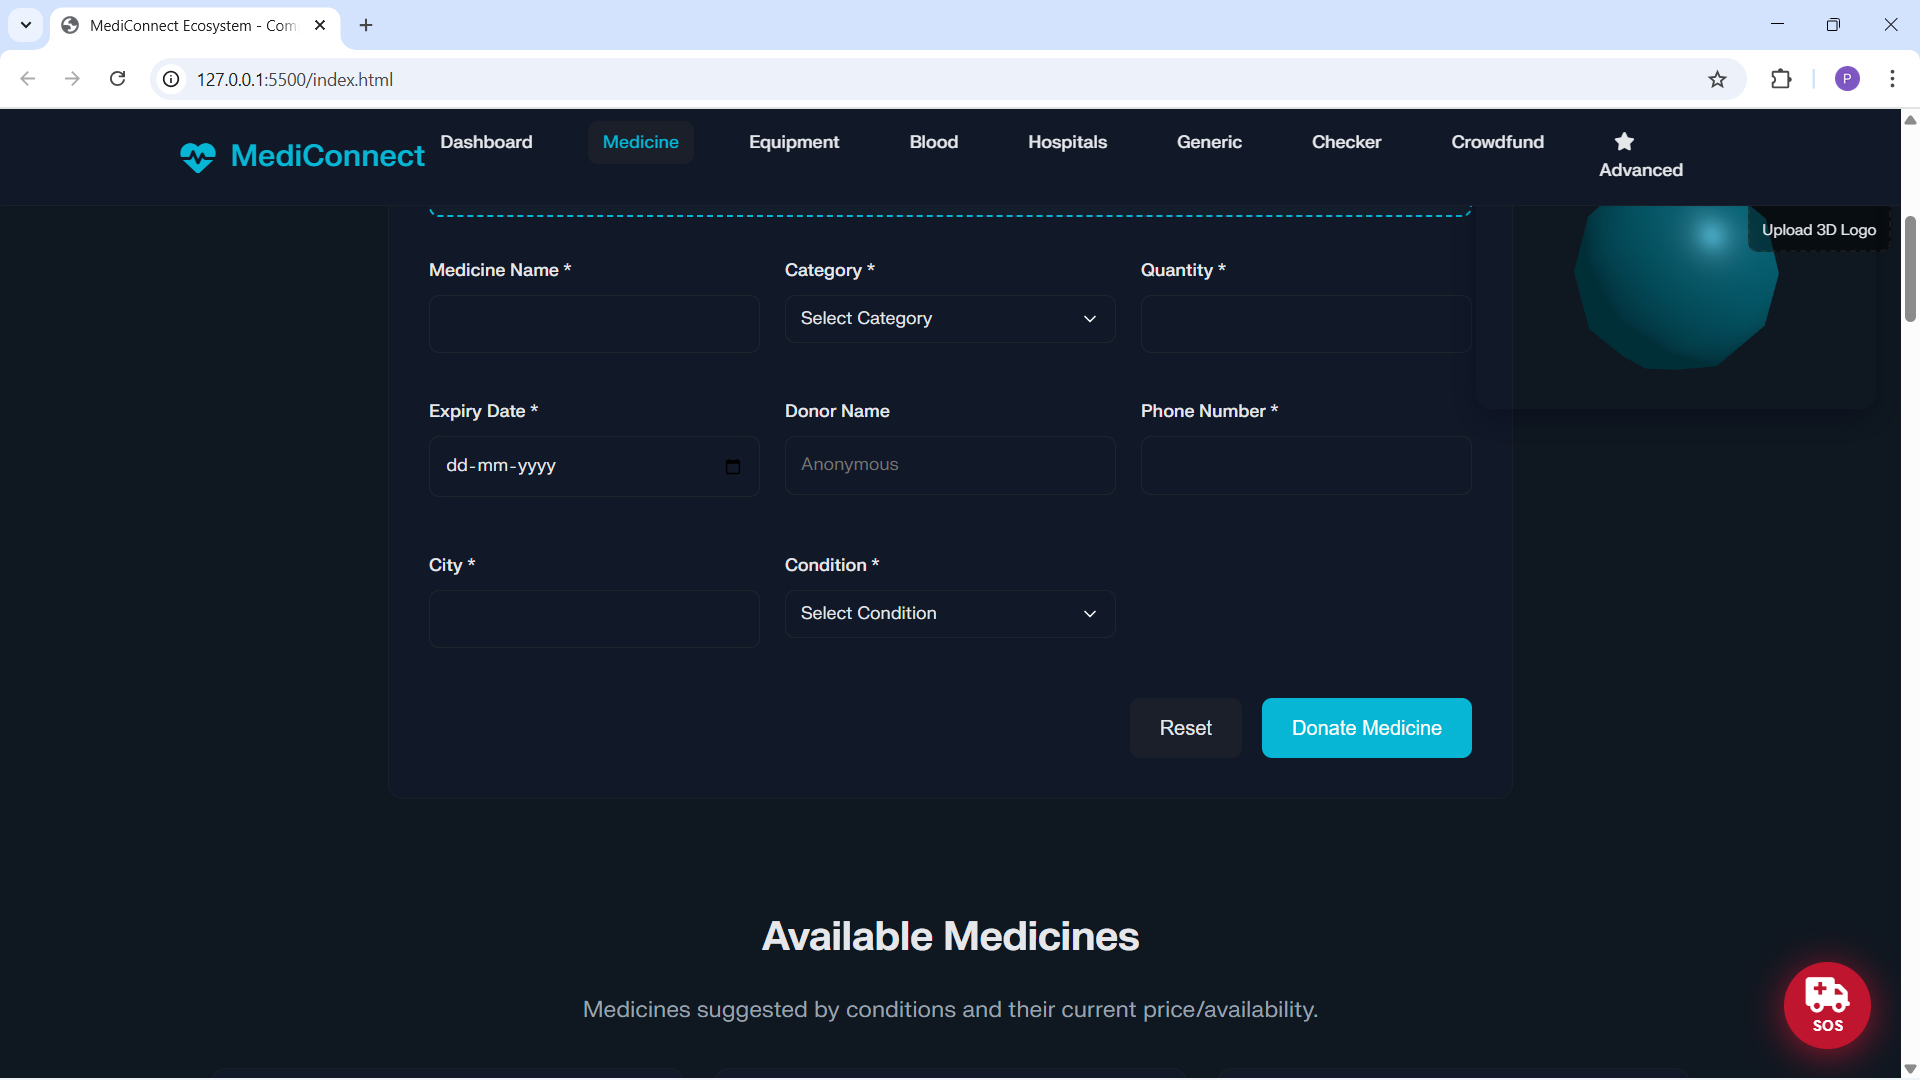This screenshot has width=1920, height=1080.
Task: Focus the Medicine Name input field
Action: tap(594, 324)
